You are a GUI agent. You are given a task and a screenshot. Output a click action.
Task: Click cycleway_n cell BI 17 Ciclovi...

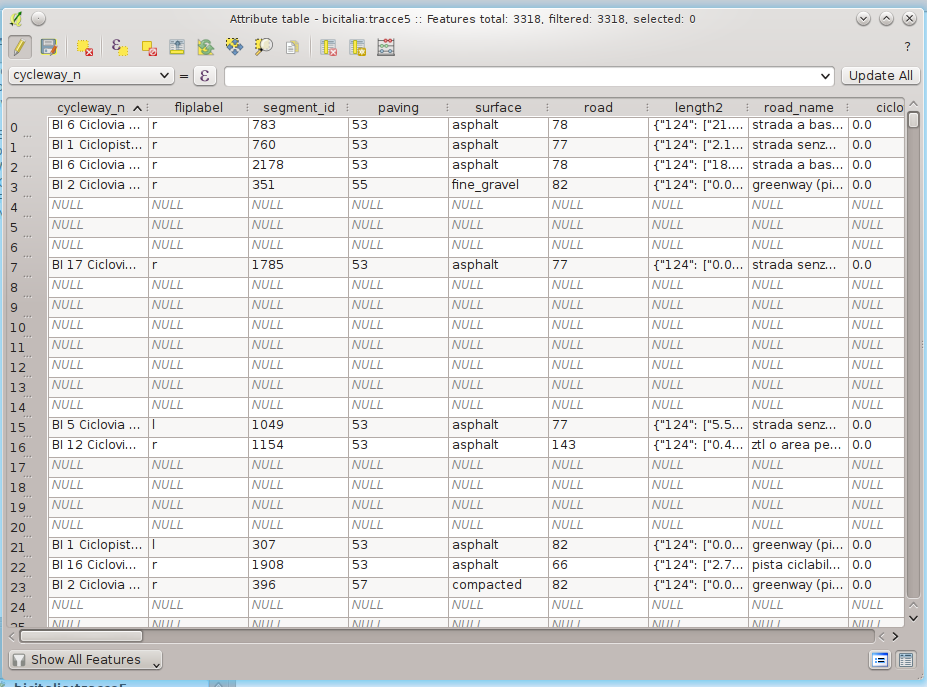(98, 265)
